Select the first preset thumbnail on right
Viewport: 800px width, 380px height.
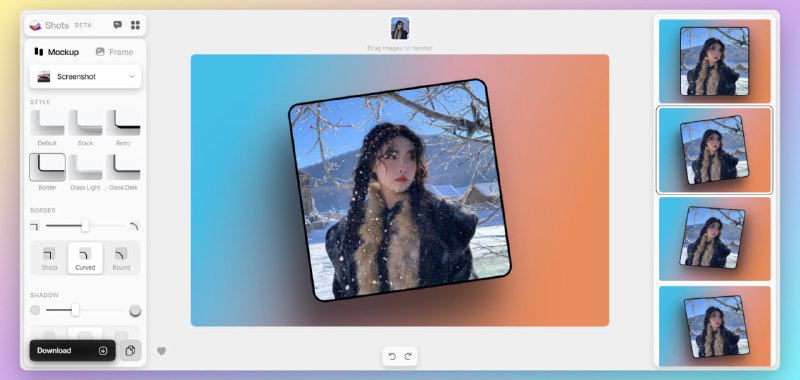click(714, 61)
